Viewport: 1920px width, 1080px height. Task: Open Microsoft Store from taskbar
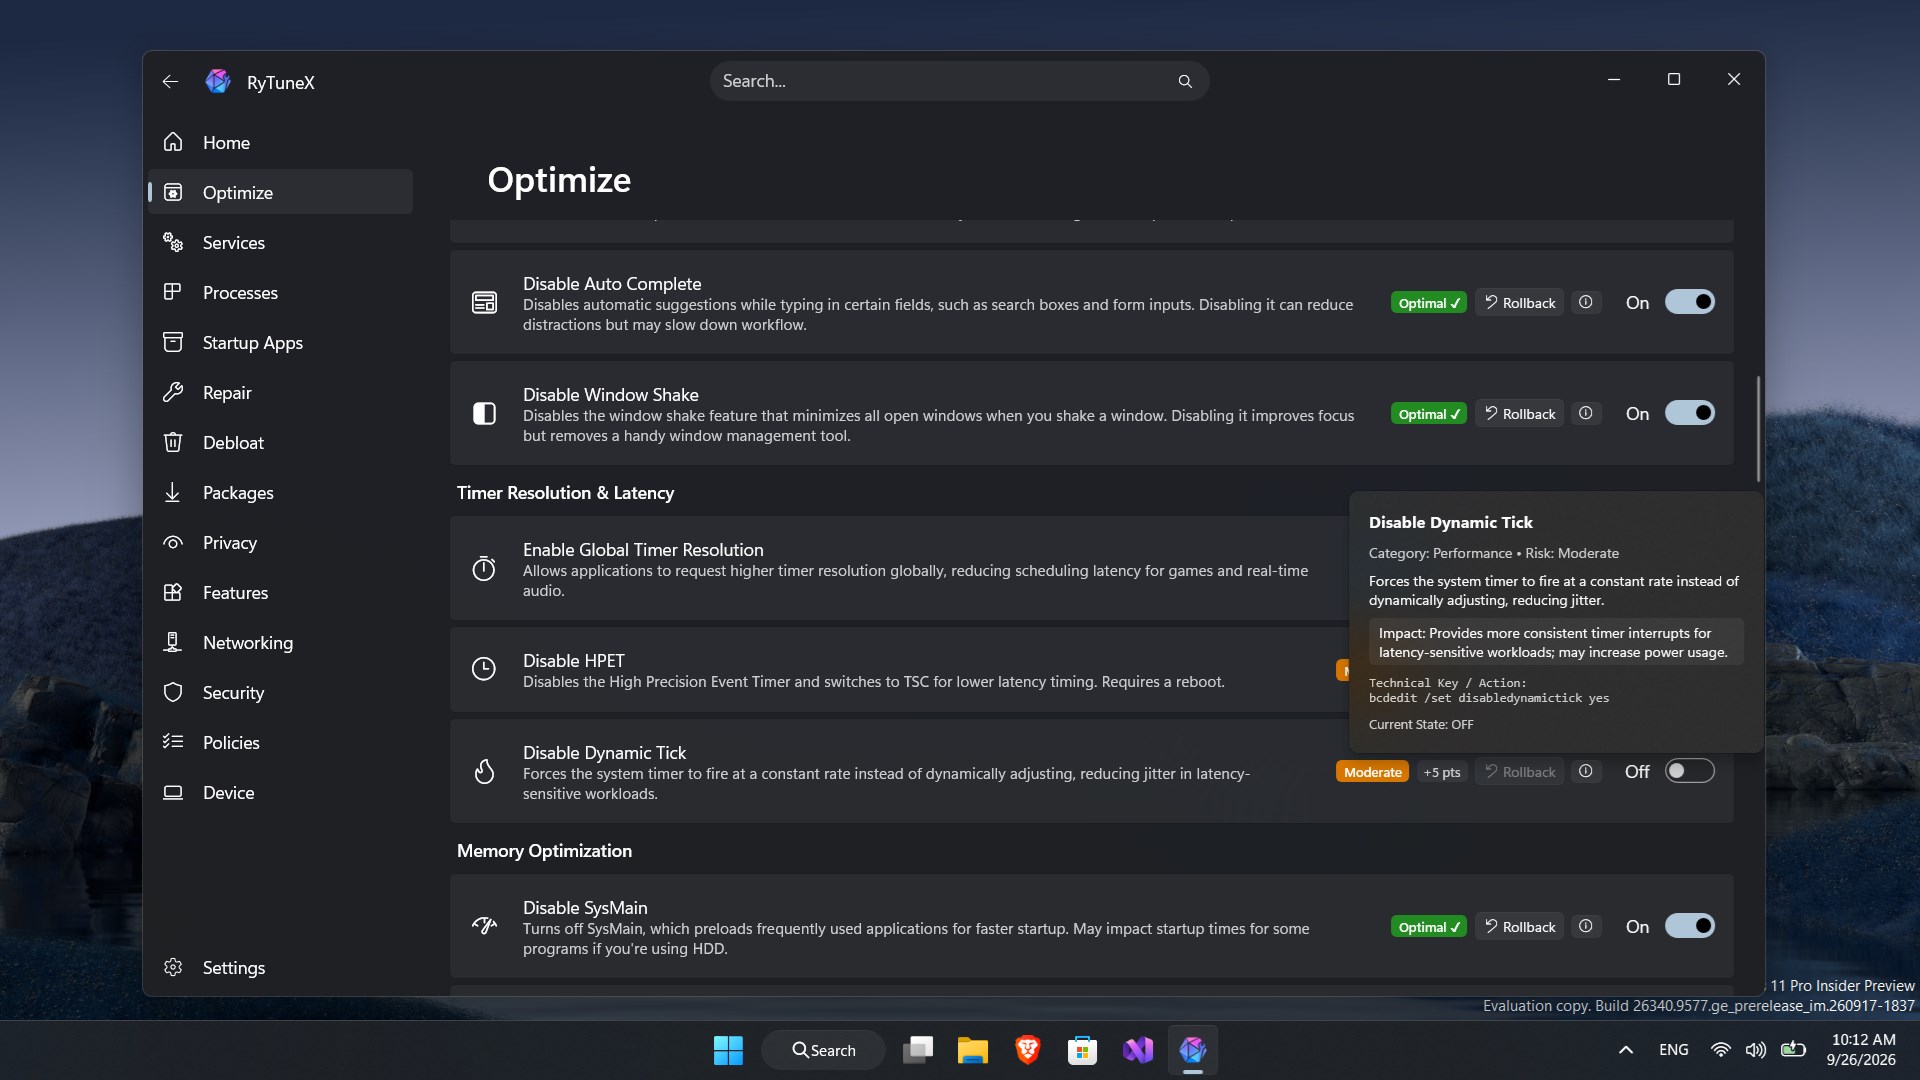(1082, 1050)
